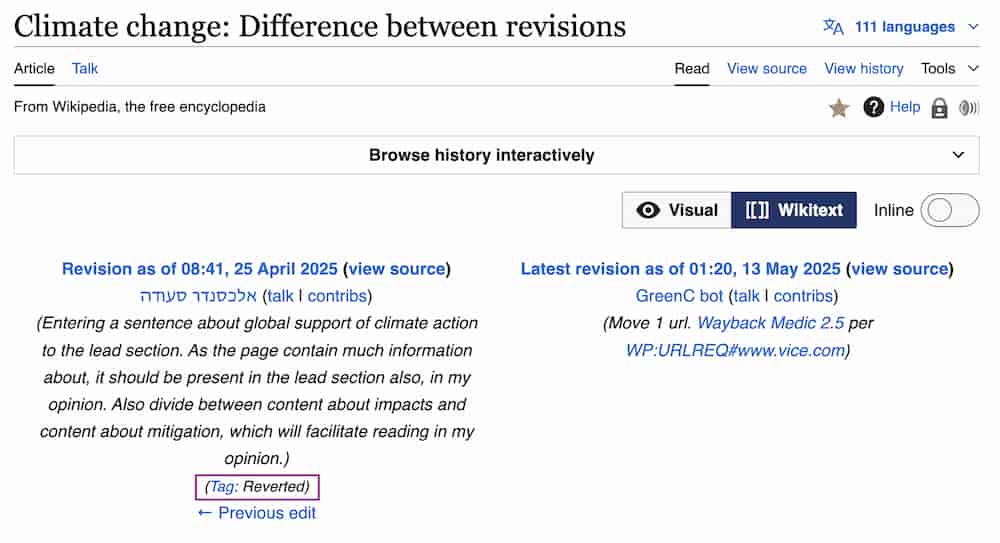Click view source beside the April revision
Viewport: 1000px width, 543px height.
click(397, 269)
